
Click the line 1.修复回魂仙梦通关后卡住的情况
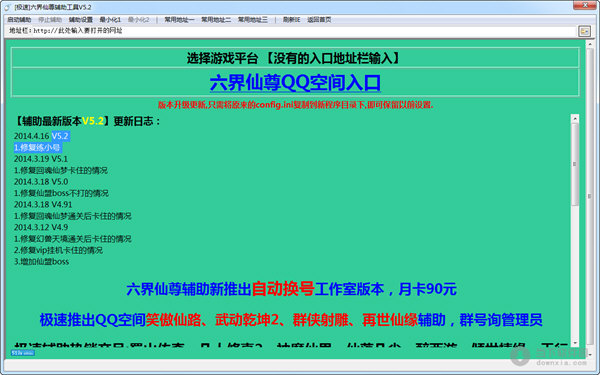(73, 216)
